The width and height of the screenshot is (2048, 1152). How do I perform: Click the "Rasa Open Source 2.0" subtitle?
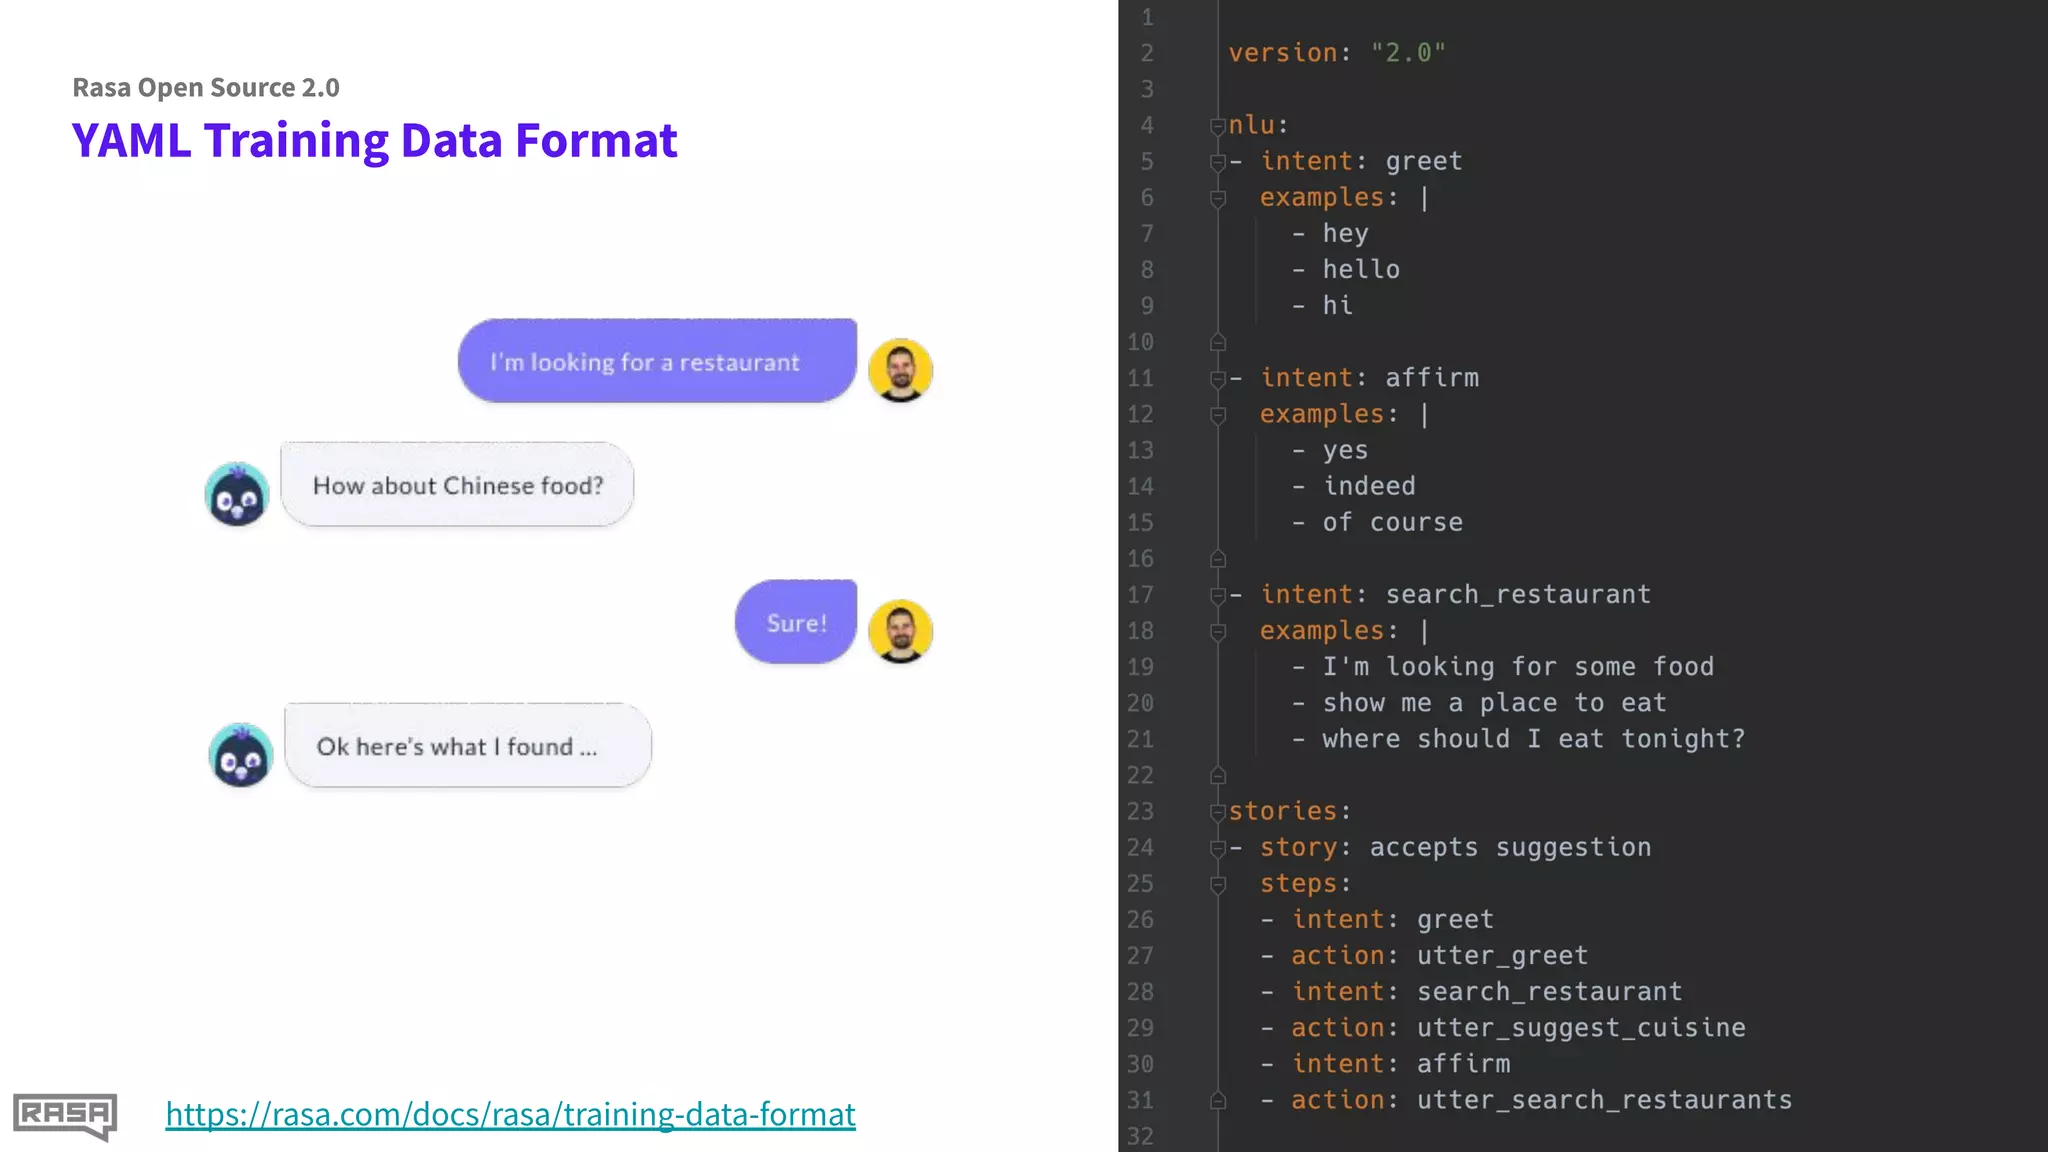pos(206,88)
